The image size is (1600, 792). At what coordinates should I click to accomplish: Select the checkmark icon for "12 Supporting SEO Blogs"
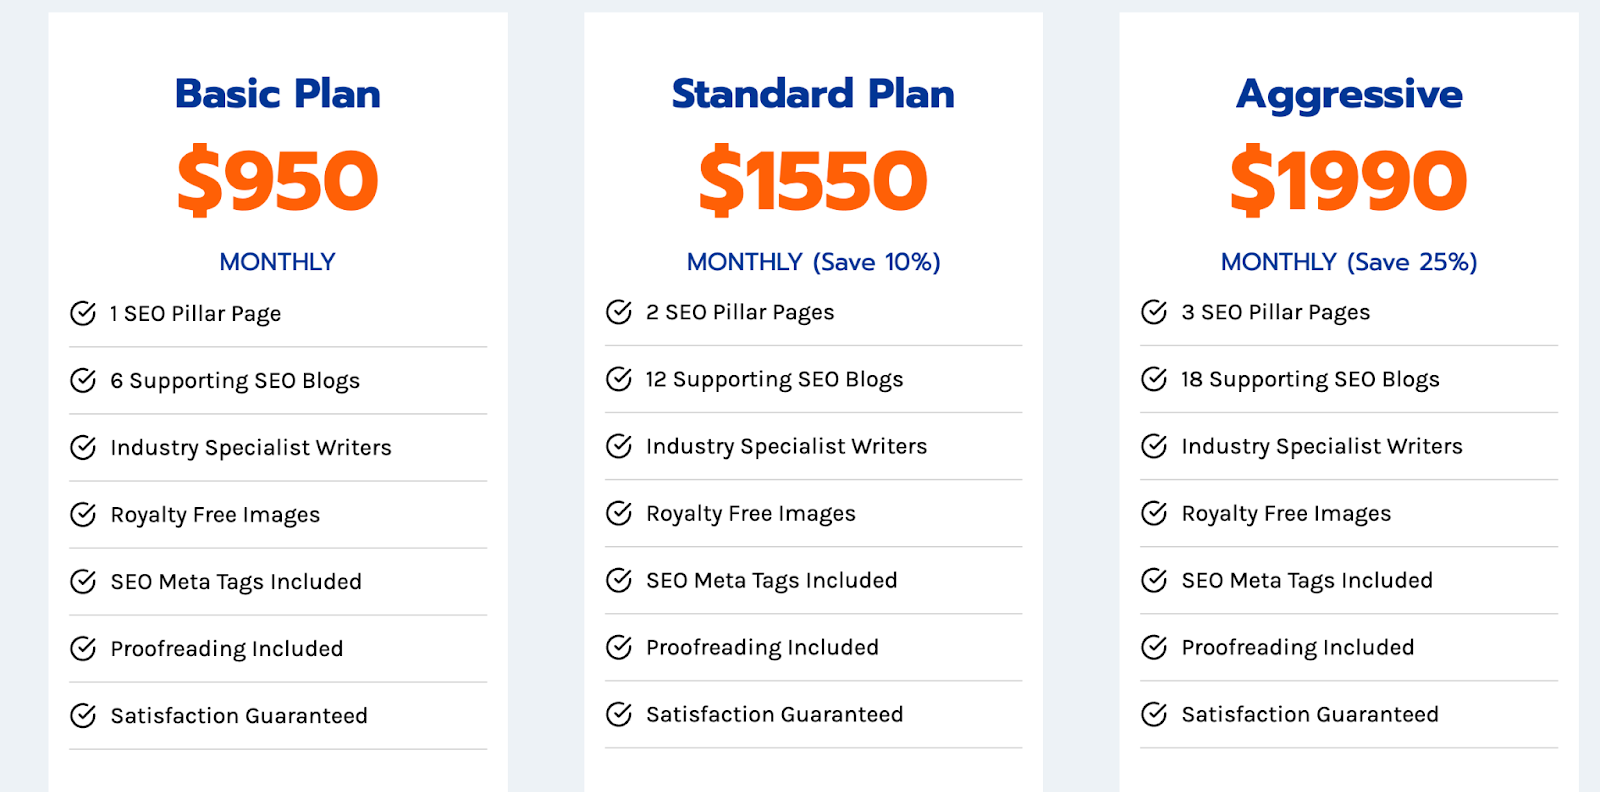[619, 379]
